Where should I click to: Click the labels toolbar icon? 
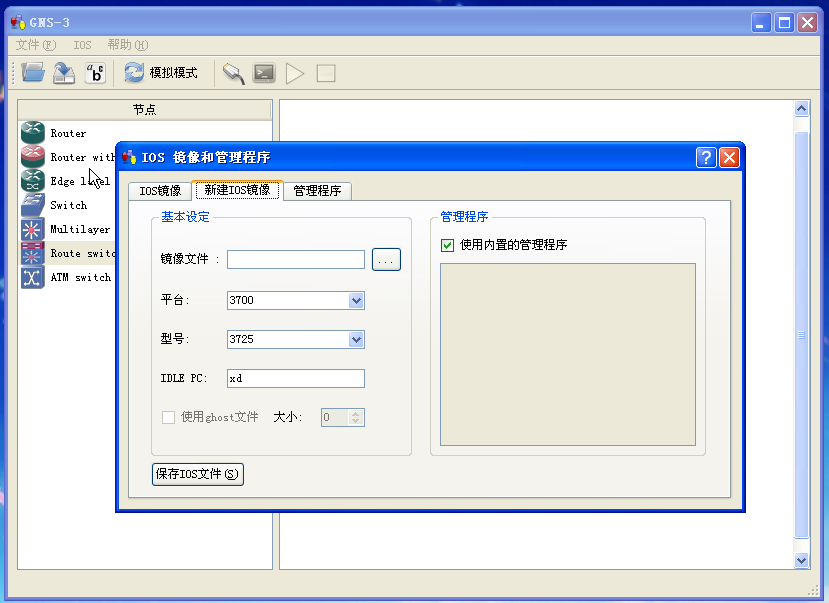[x=95, y=72]
